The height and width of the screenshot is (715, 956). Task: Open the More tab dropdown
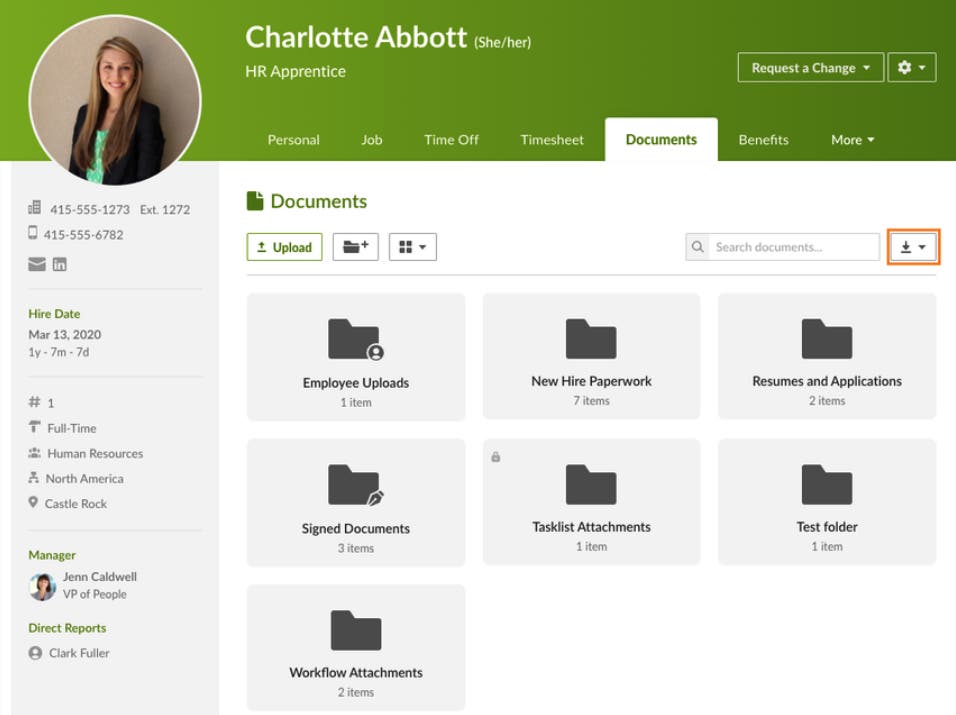(x=851, y=140)
